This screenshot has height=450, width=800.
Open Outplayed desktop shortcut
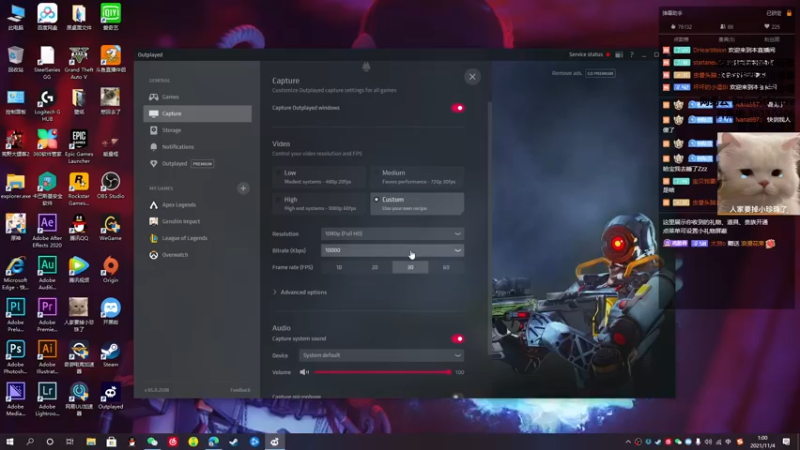(x=110, y=397)
